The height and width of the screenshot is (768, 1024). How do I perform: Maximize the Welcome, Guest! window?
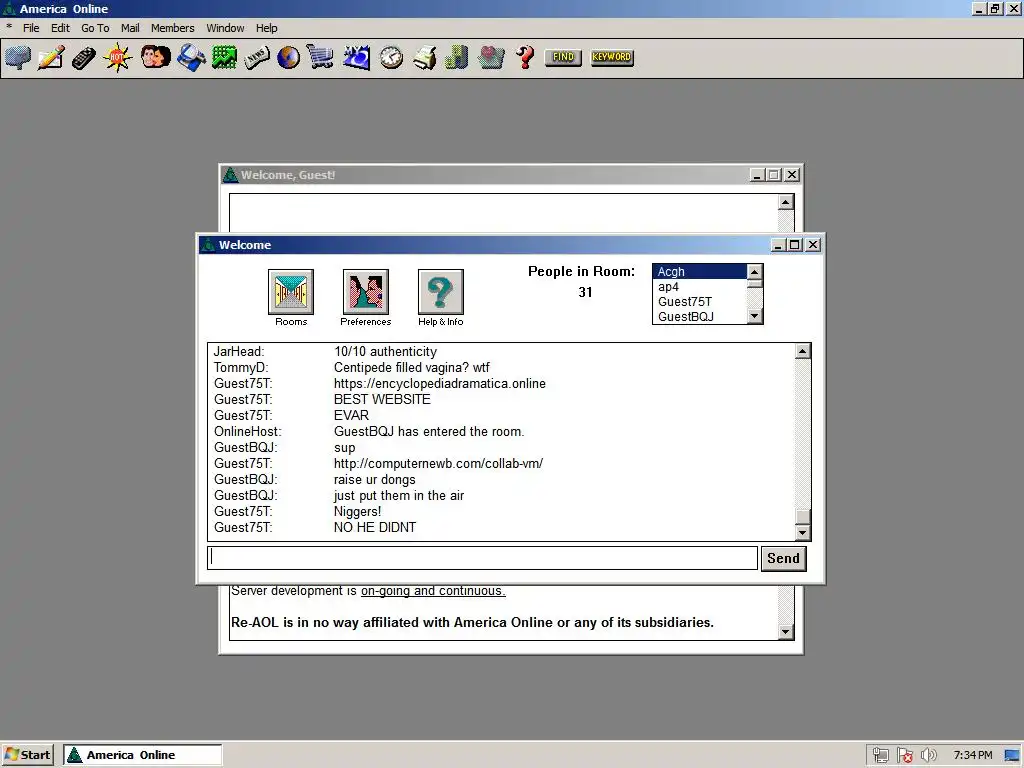774,175
